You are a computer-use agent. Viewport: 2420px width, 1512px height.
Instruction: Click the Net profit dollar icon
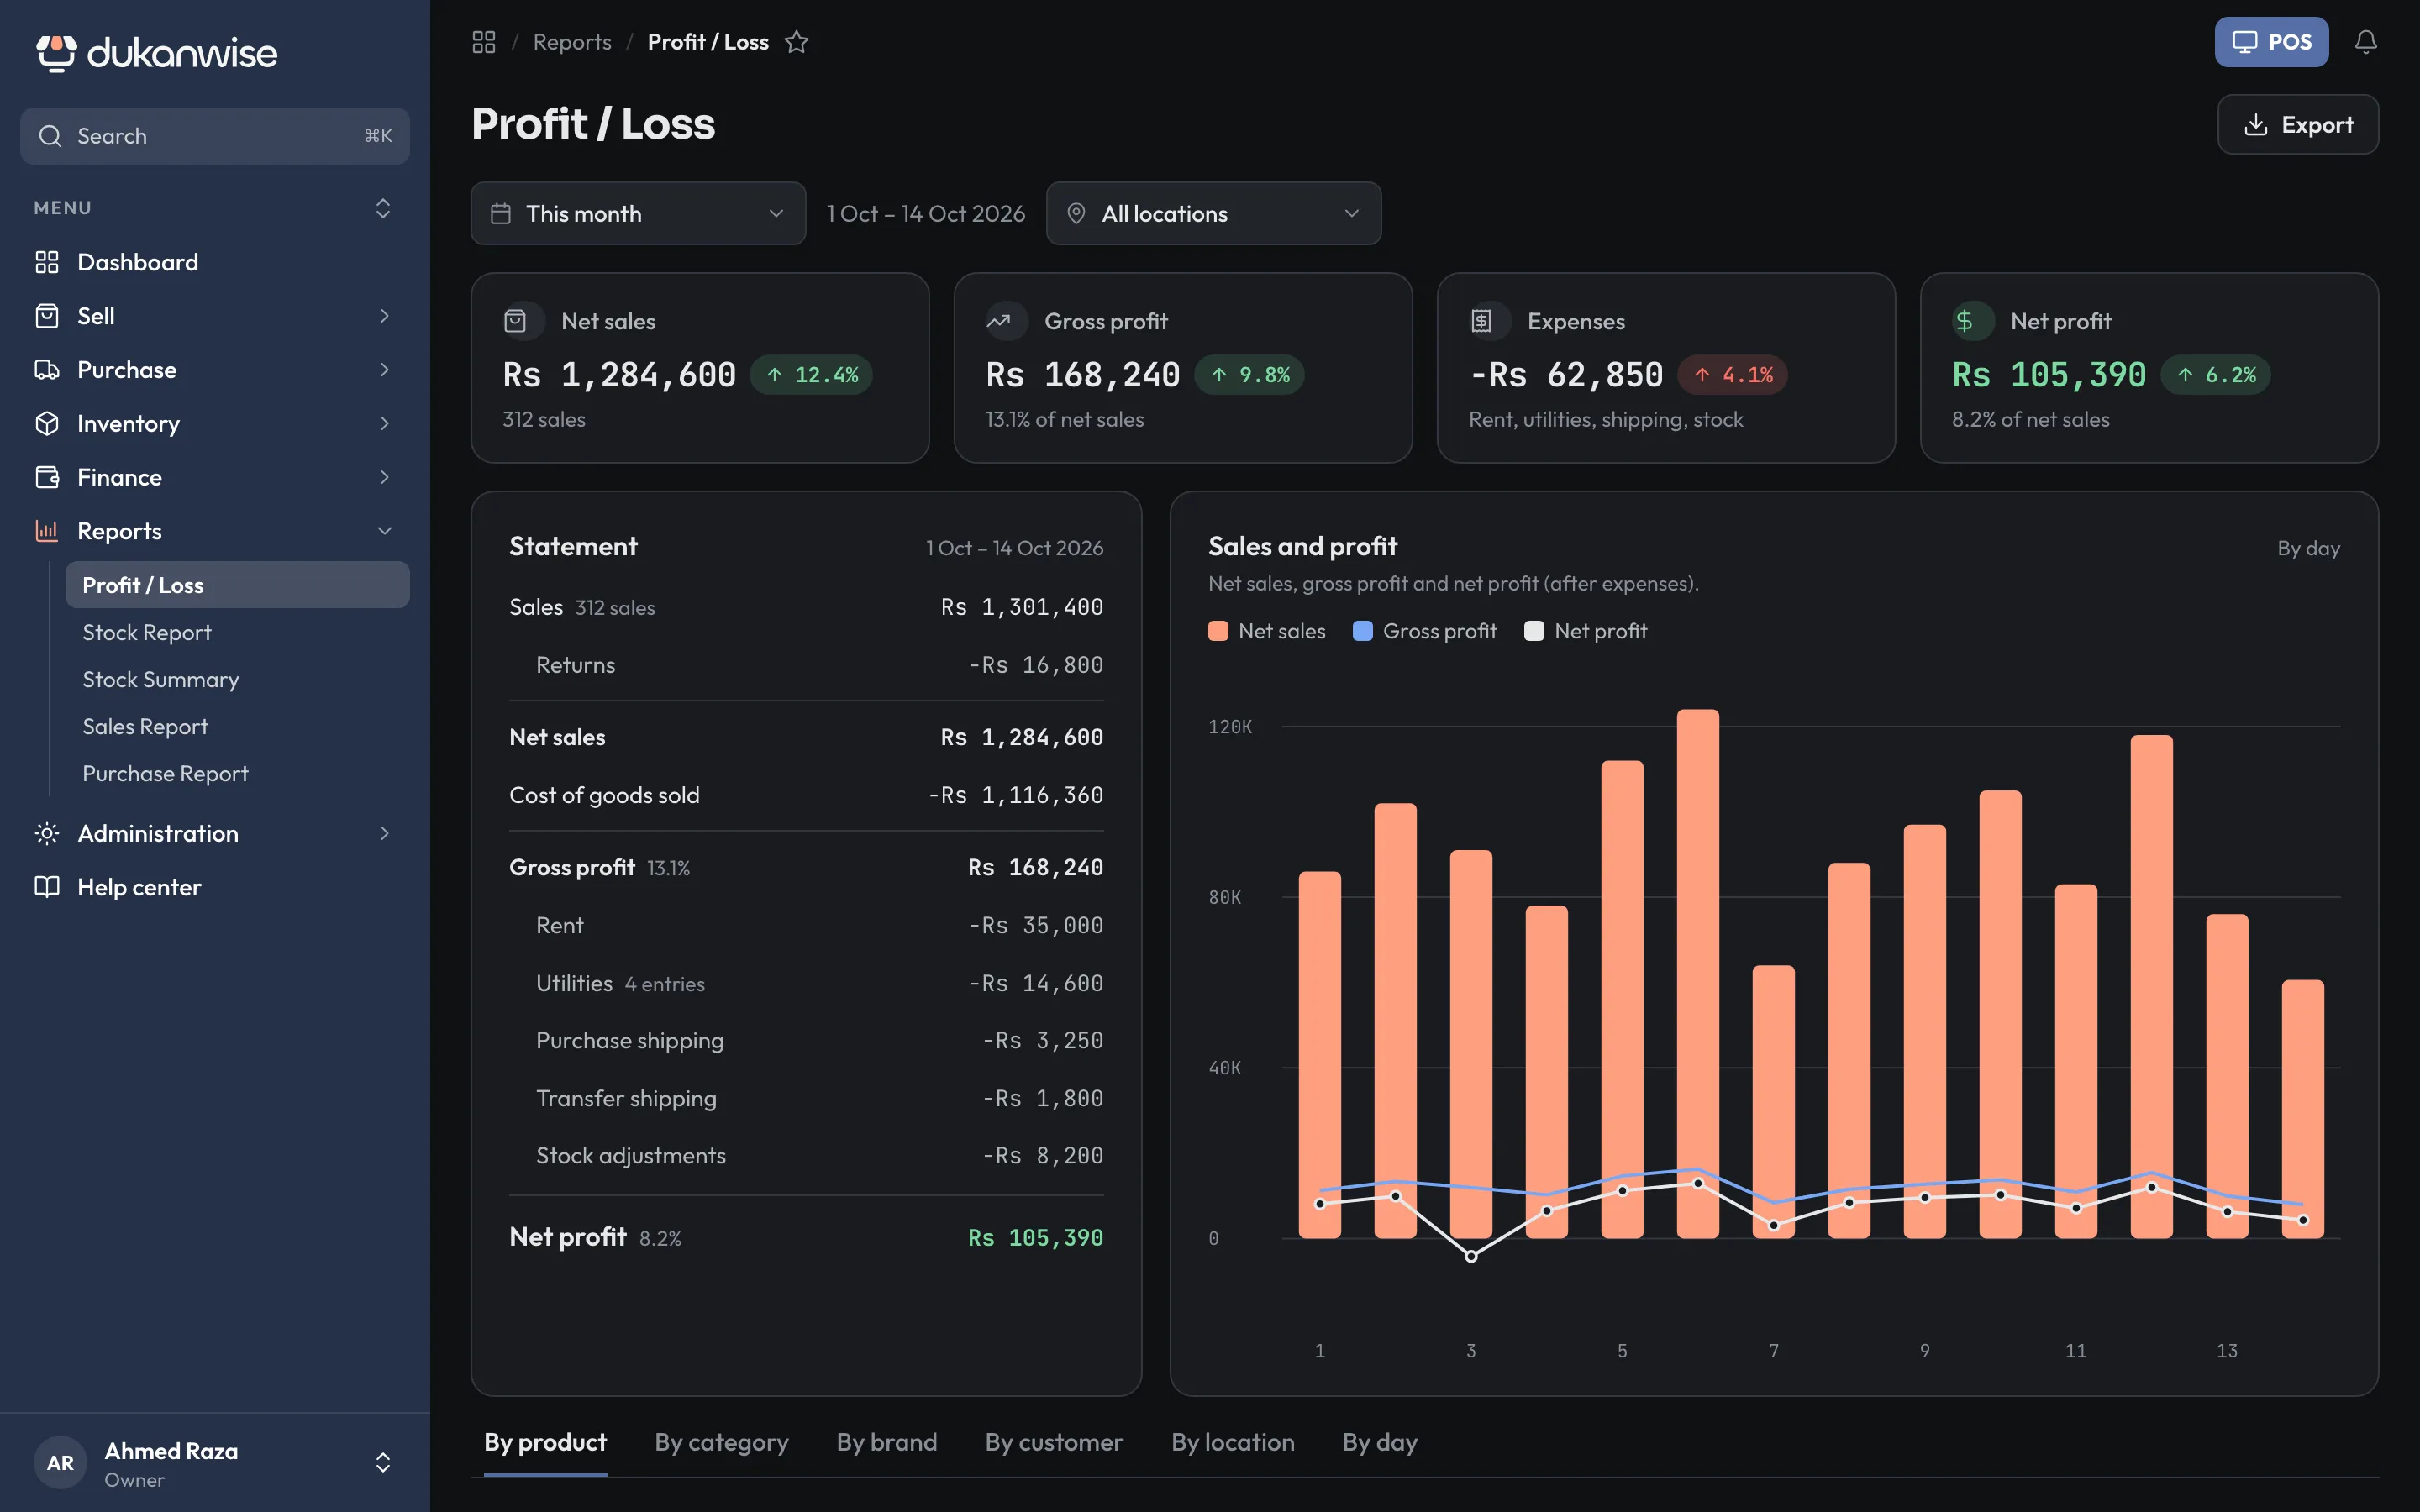[1965, 321]
